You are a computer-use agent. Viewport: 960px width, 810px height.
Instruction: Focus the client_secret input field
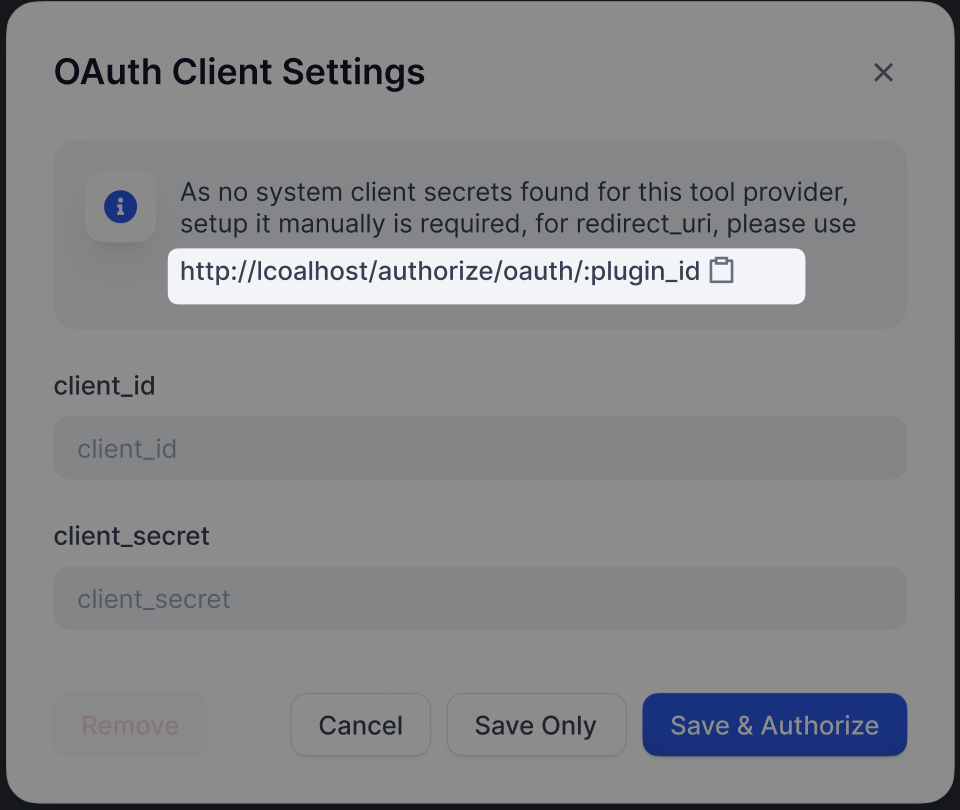click(480, 599)
